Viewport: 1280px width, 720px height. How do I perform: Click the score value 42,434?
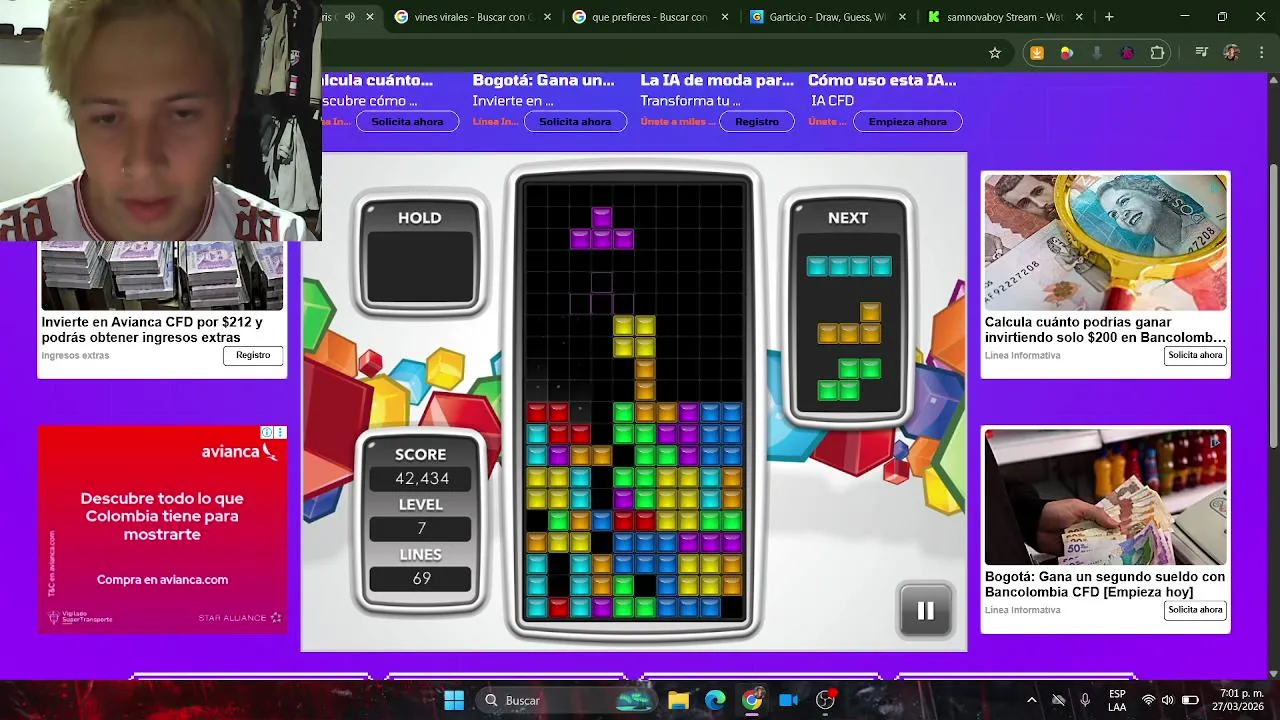(422, 479)
